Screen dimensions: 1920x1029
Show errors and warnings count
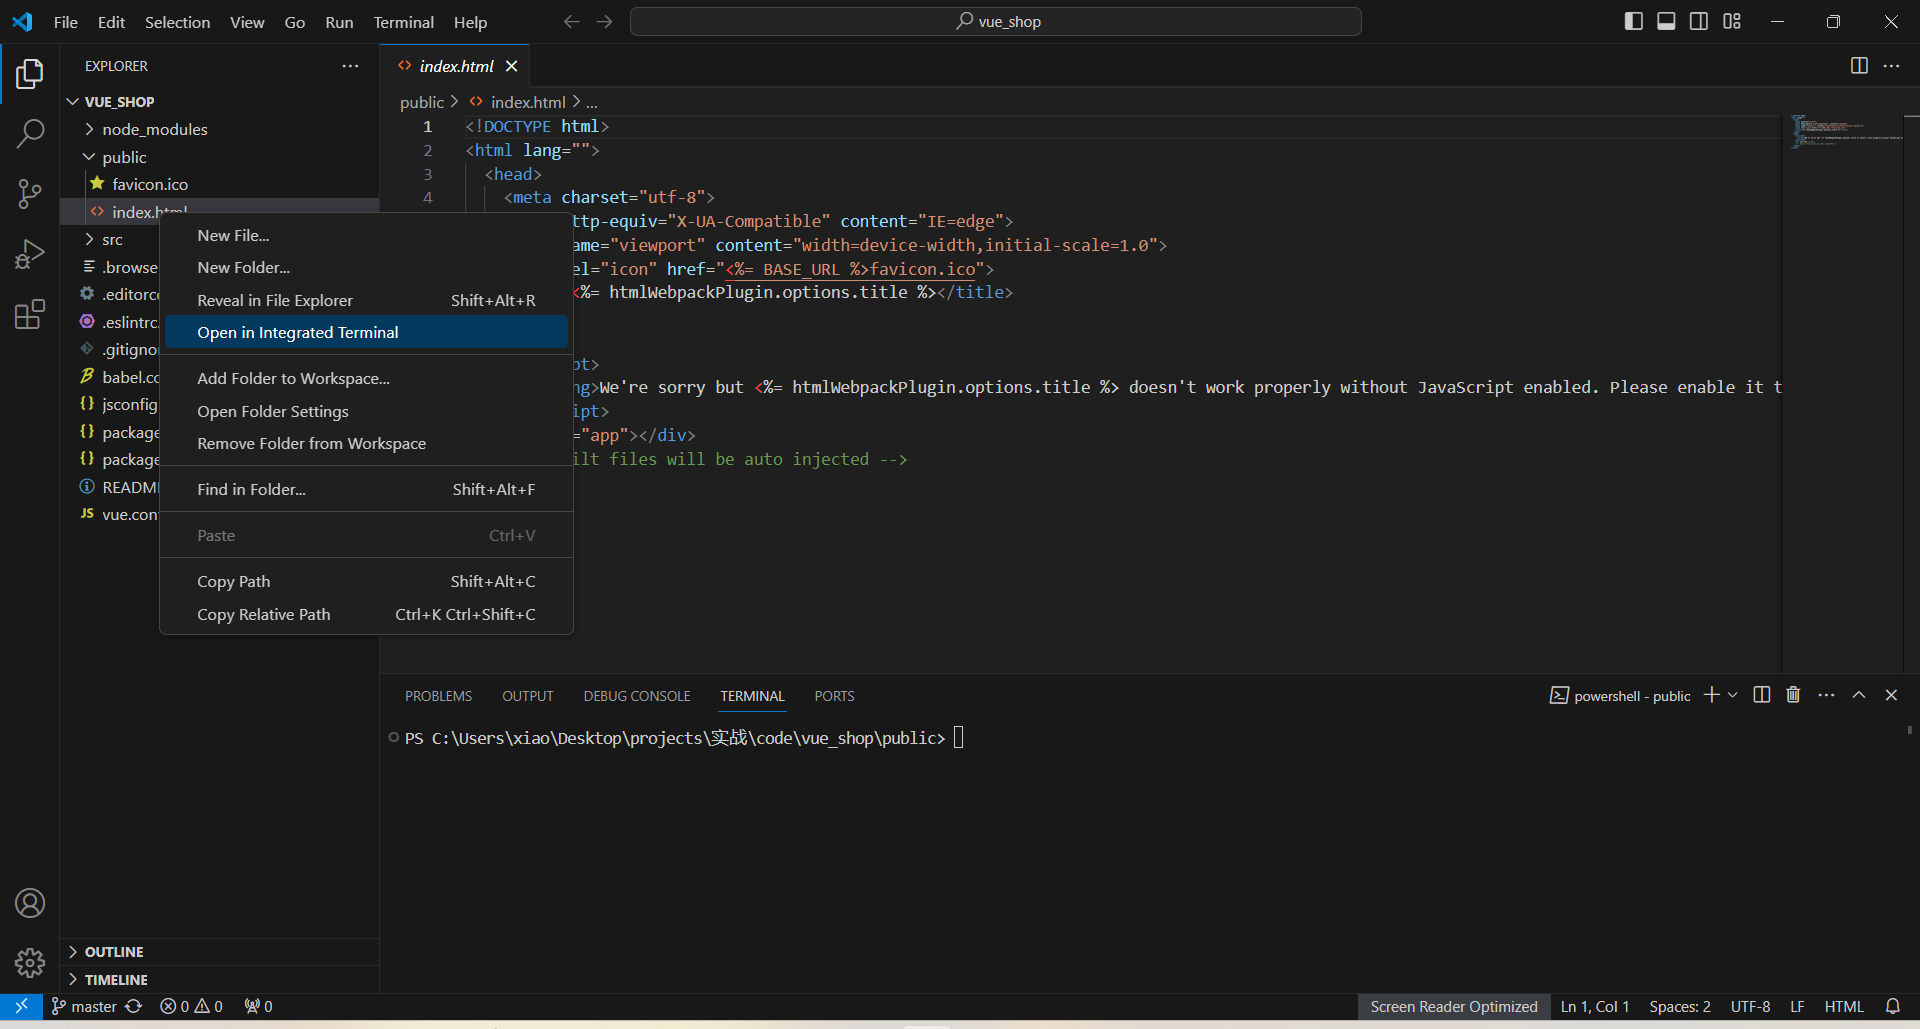[x=191, y=1006]
